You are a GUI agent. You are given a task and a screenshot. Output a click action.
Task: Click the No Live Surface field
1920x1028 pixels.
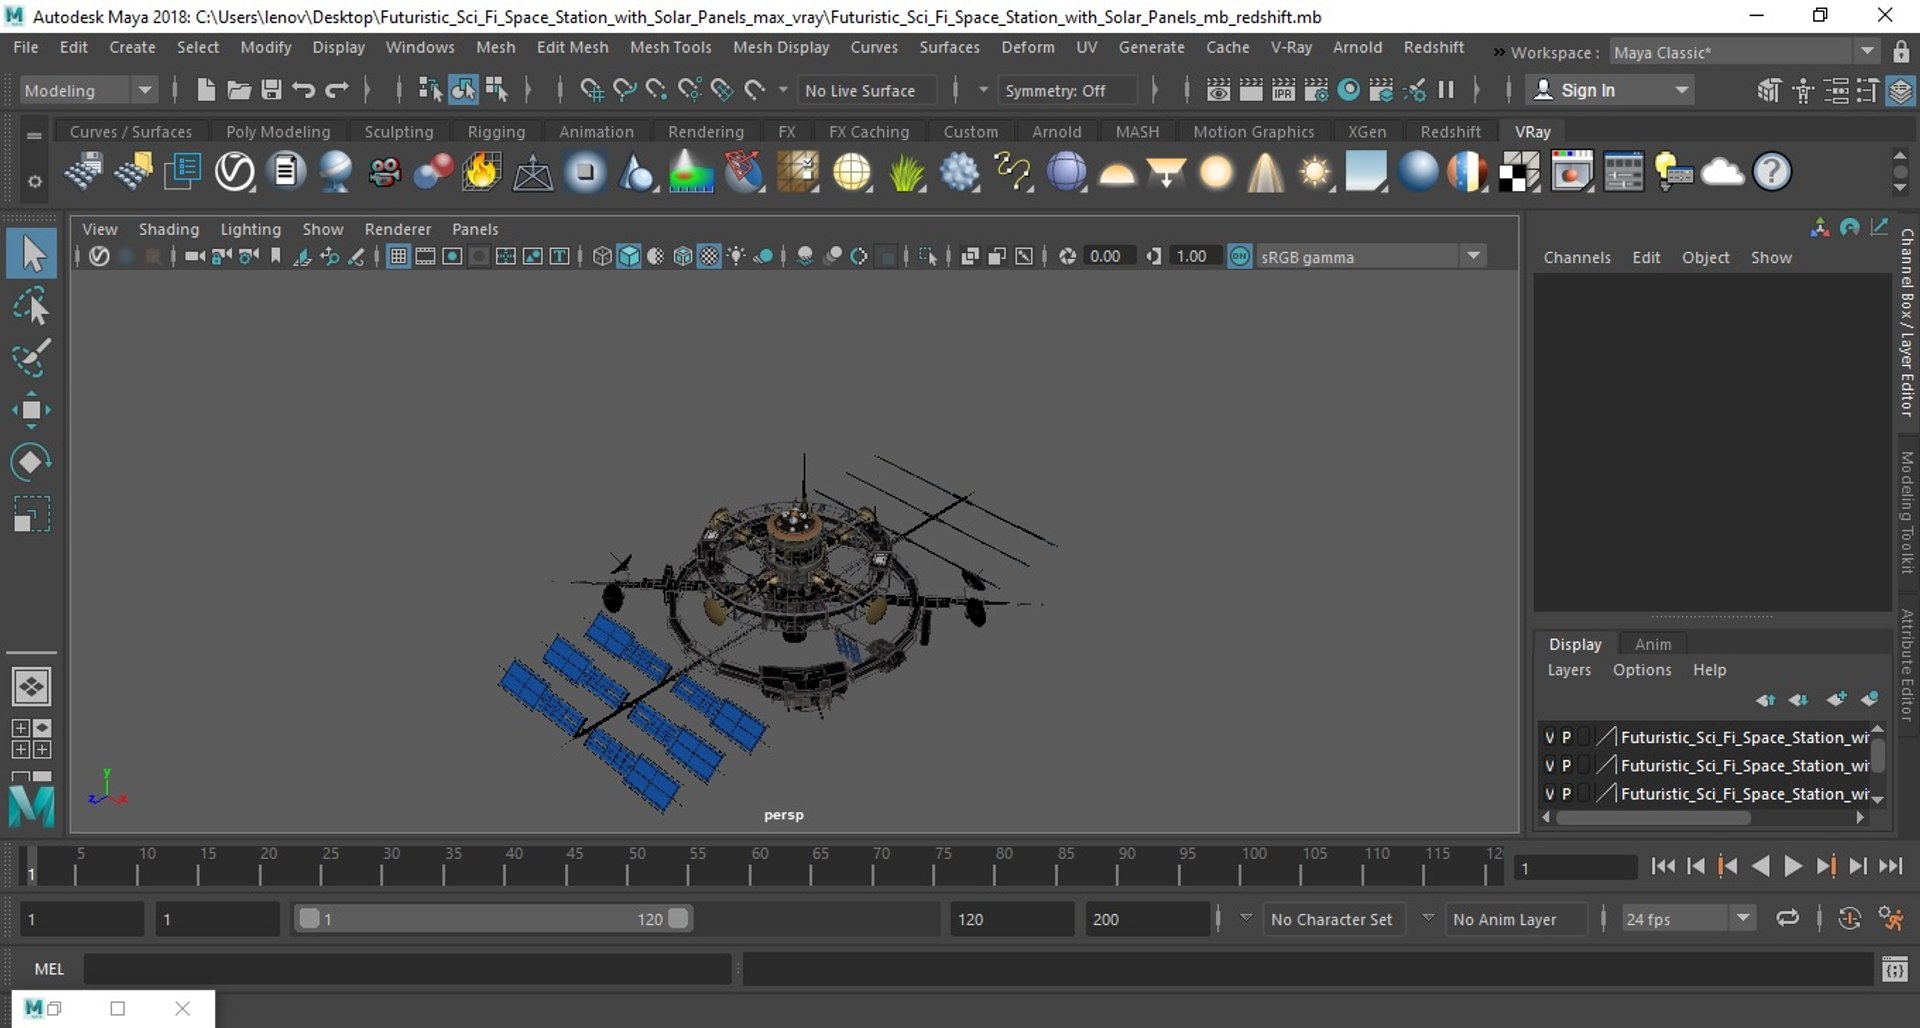coord(866,90)
